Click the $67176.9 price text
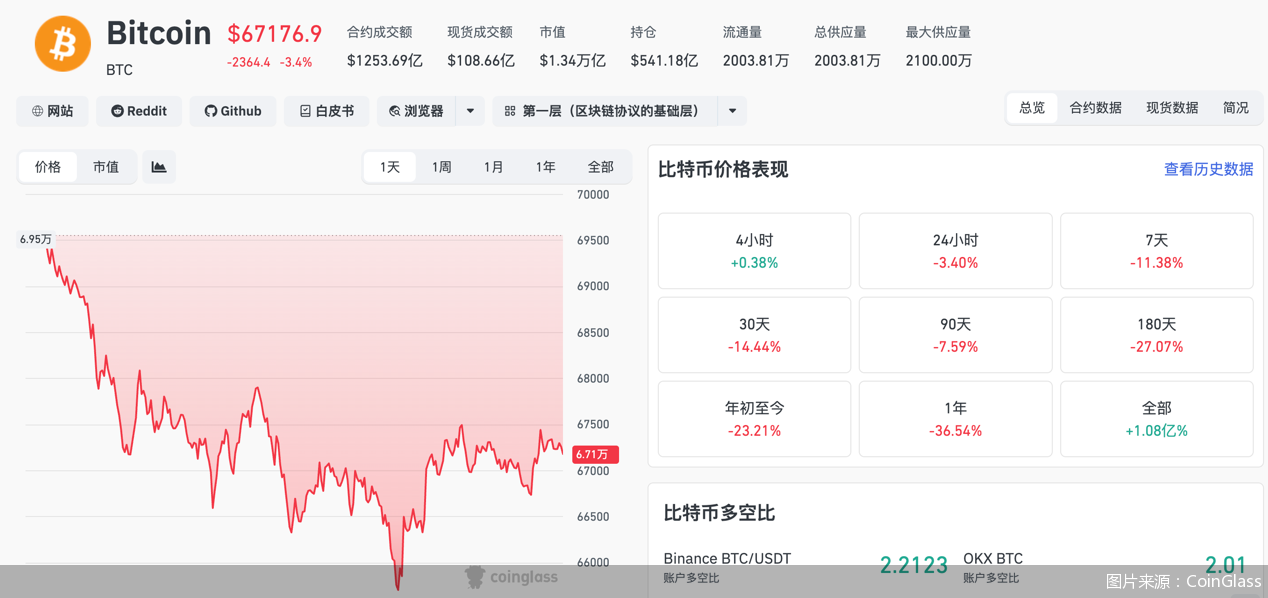The width and height of the screenshot is (1268, 598). tap(275, 34)
